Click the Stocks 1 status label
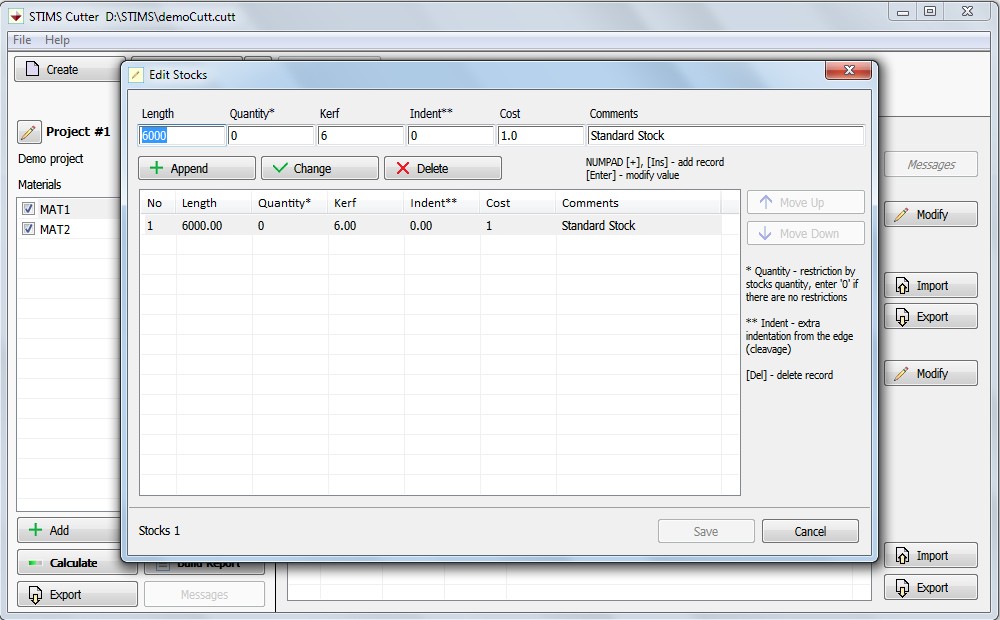 (x=159, y=530)
